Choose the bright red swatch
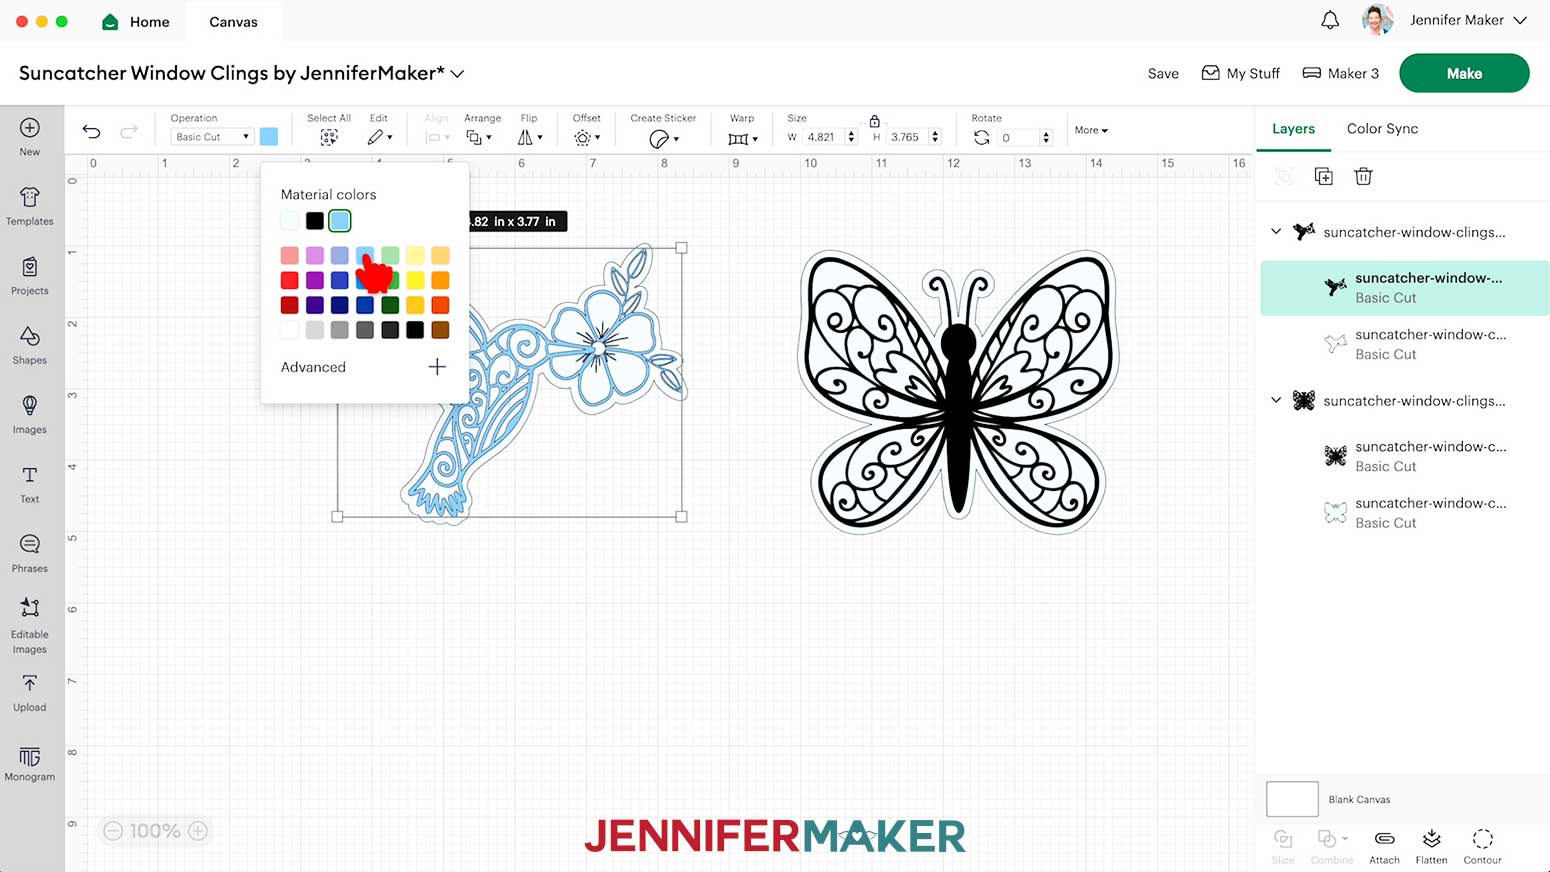Image resolution: width=1550 pixels, height=872 pixels. tap(289, 281)
